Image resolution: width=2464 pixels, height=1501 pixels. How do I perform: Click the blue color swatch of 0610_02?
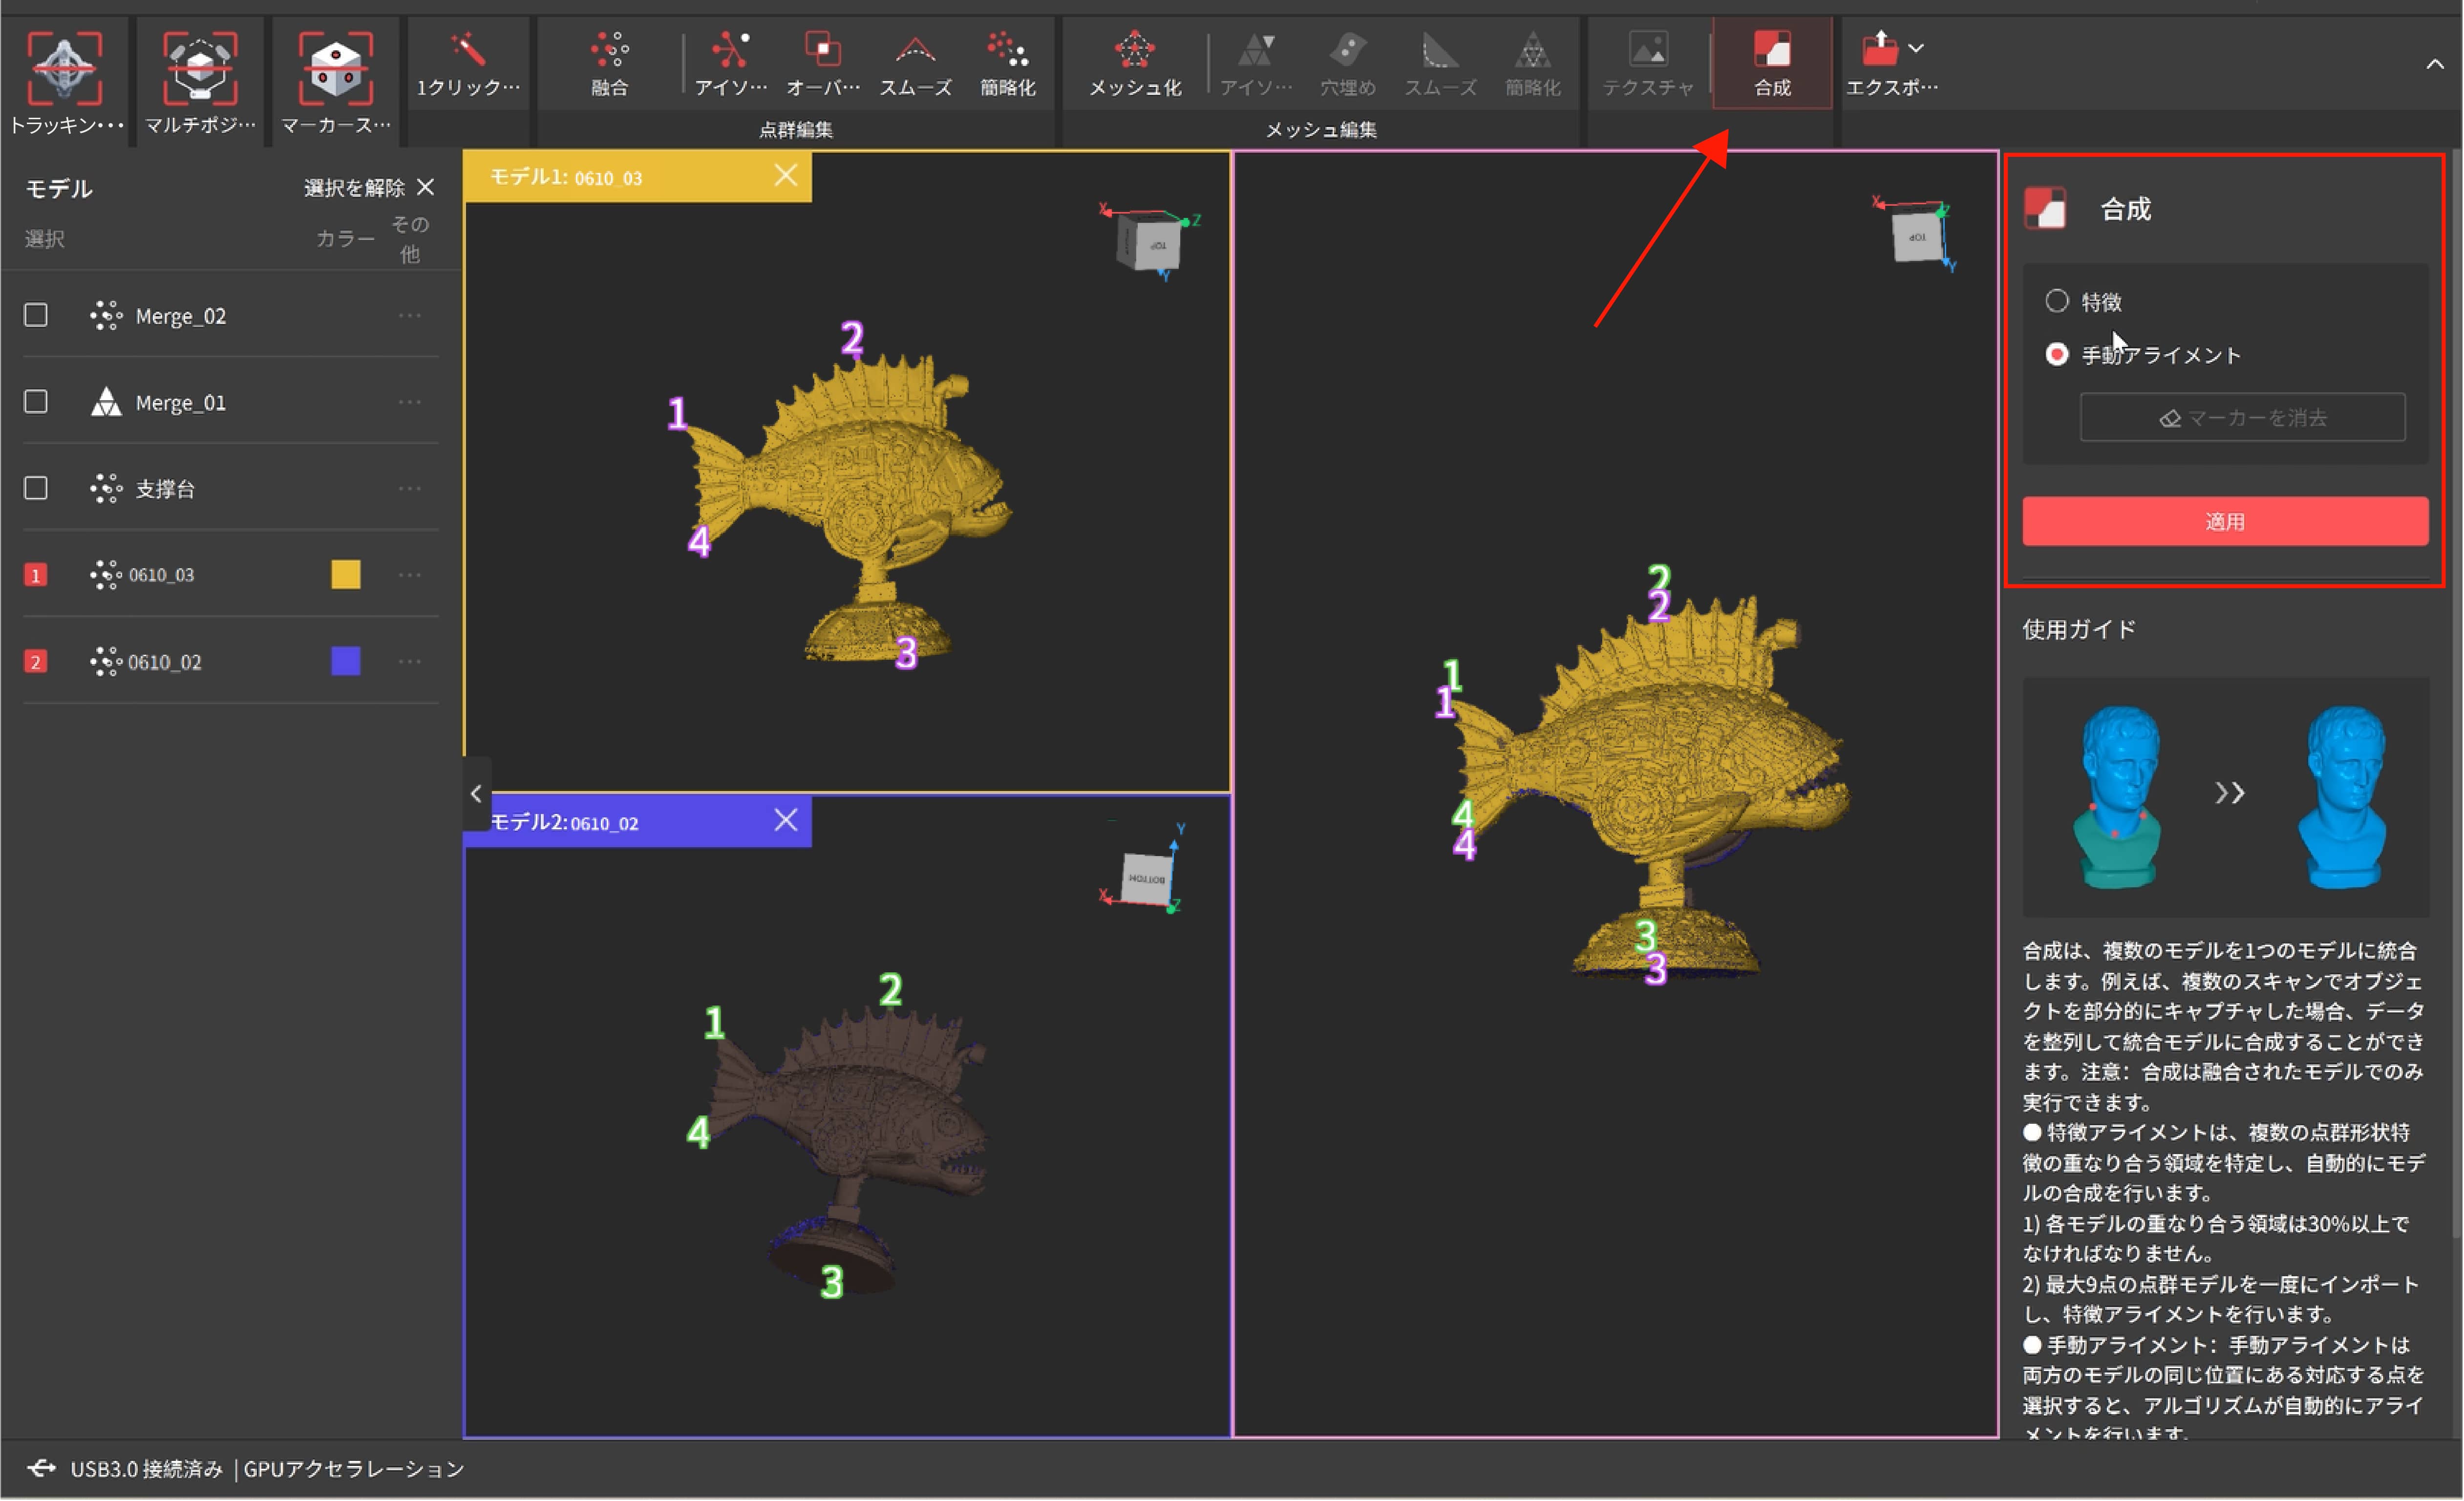(x=346, y=661)
